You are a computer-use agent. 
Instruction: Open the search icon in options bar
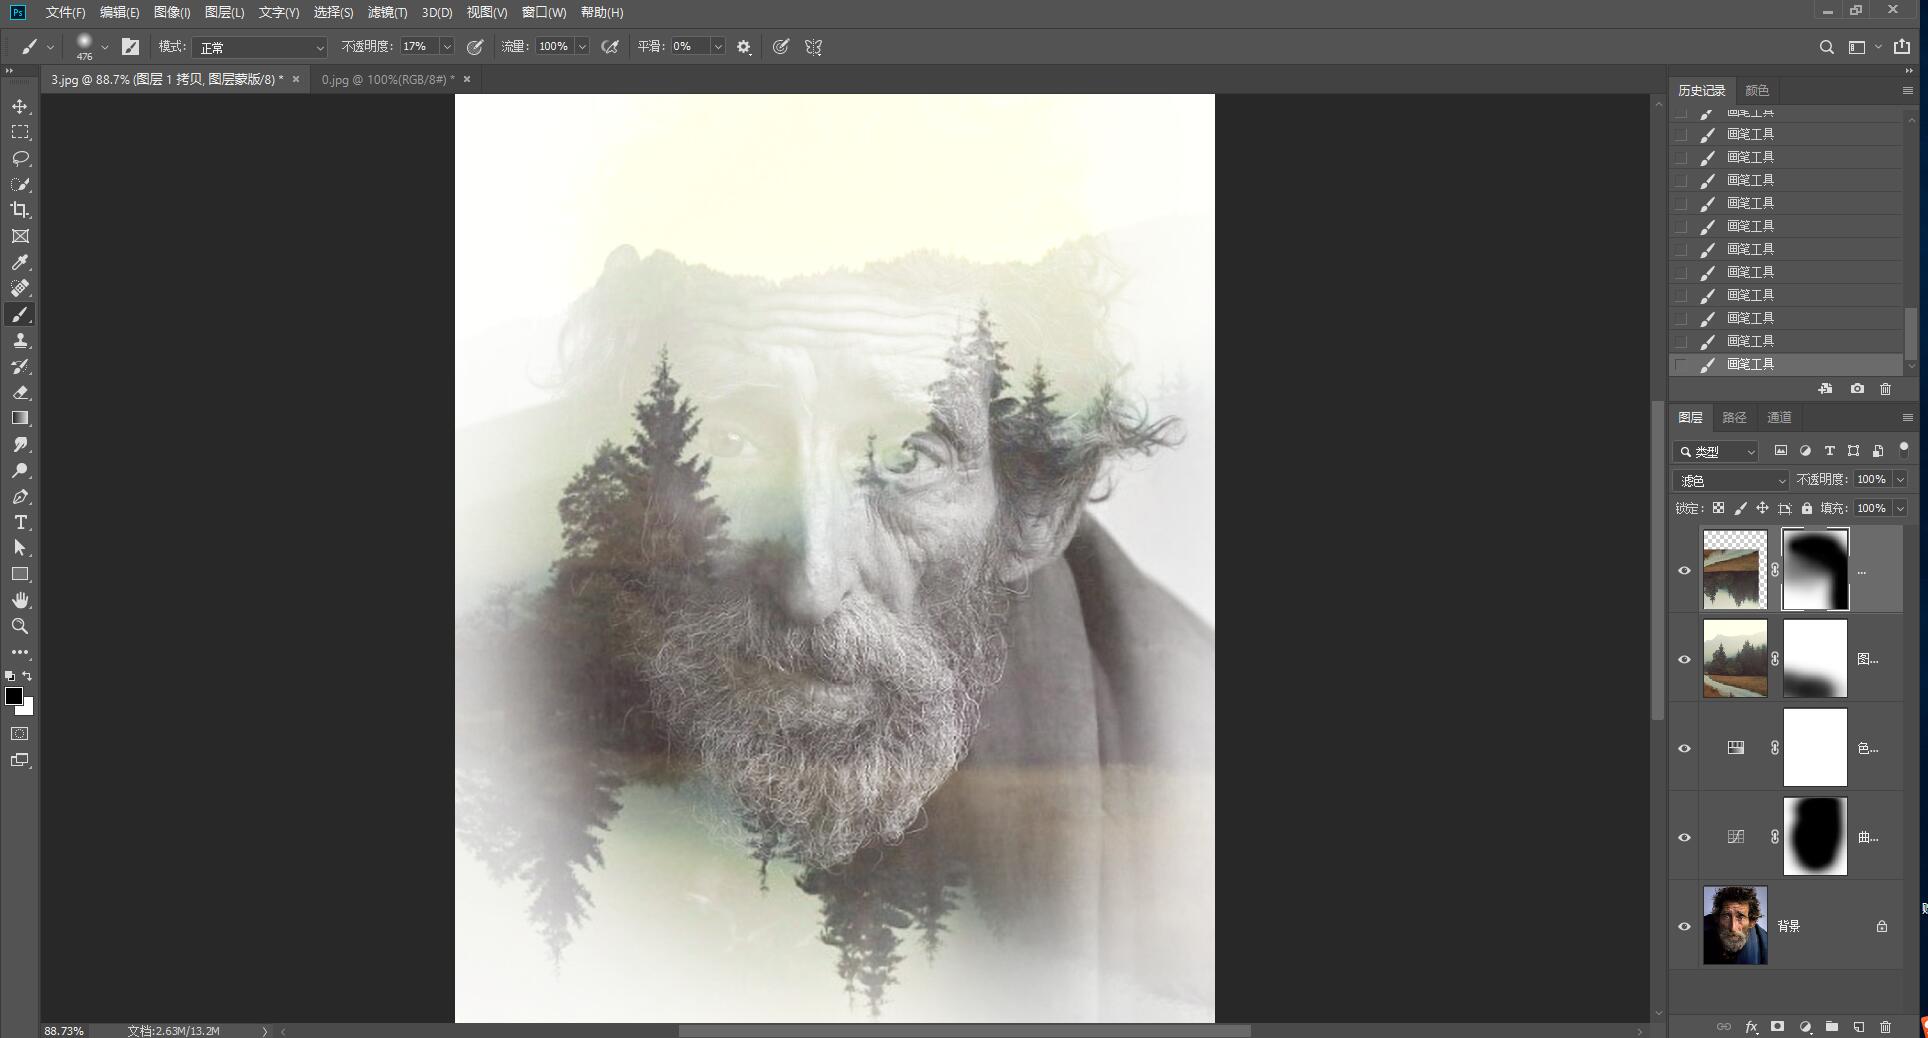[1826, 47]
